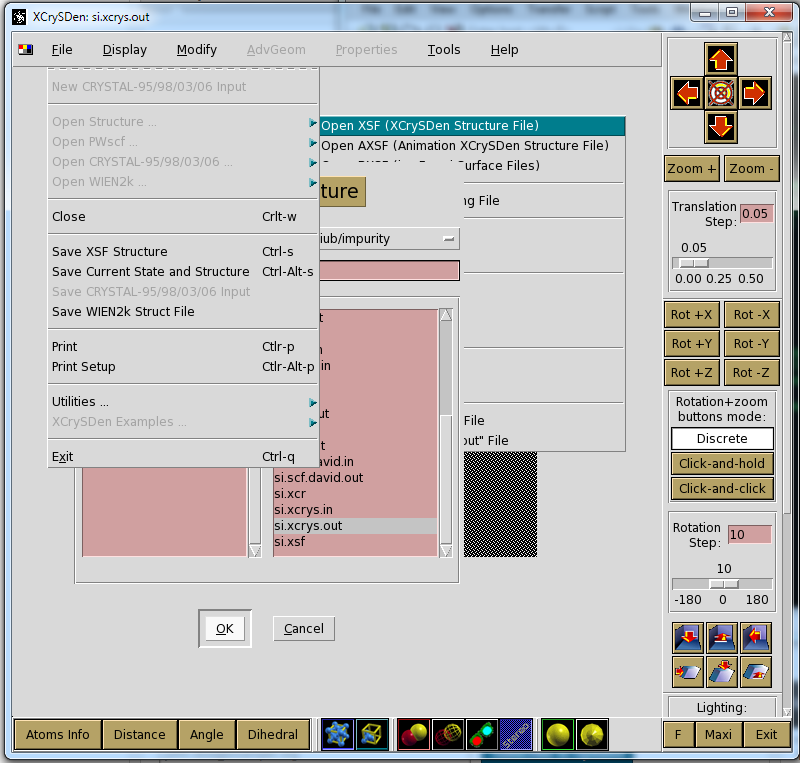Select Save Current State and Structure
The width and height of the screenshot is (800, 763).
[183, 272]
